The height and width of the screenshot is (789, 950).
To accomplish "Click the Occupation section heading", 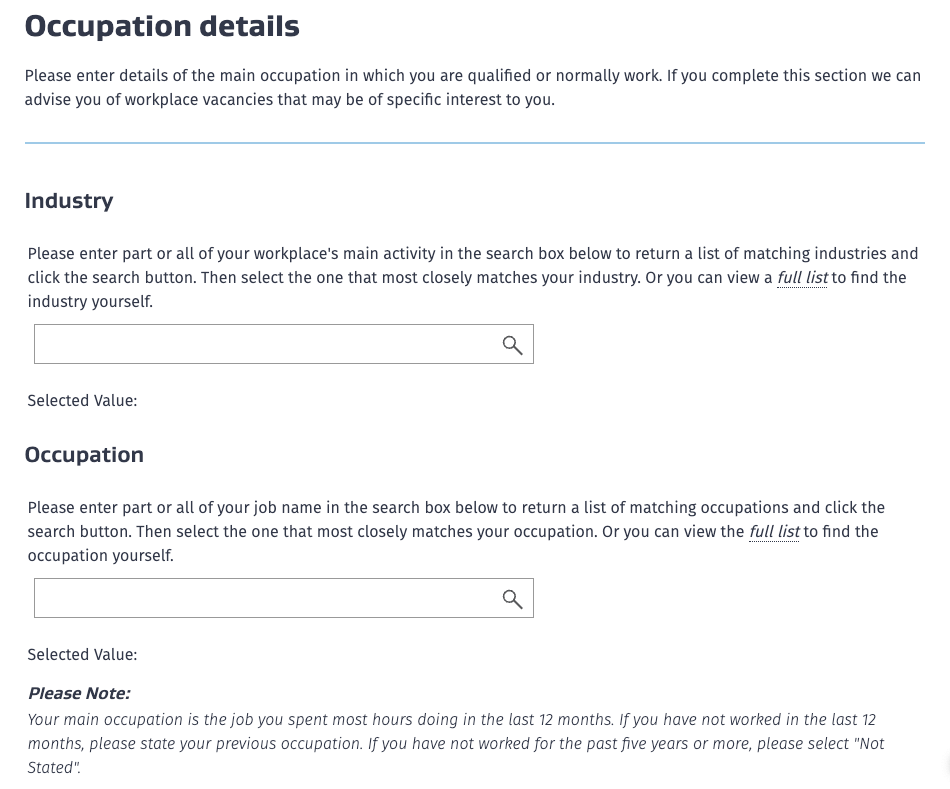I will tap(84, 455).
